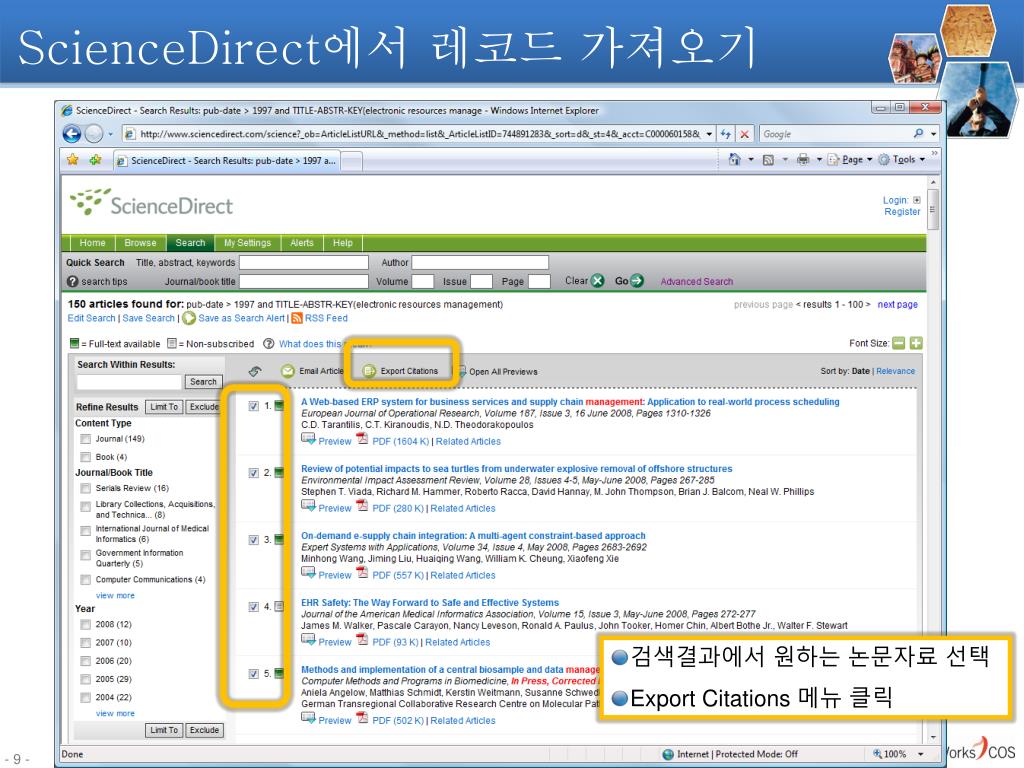The image size is (1024, 768).
Task: Open the Page menu dropdown
Action: (x=855, y=159)
